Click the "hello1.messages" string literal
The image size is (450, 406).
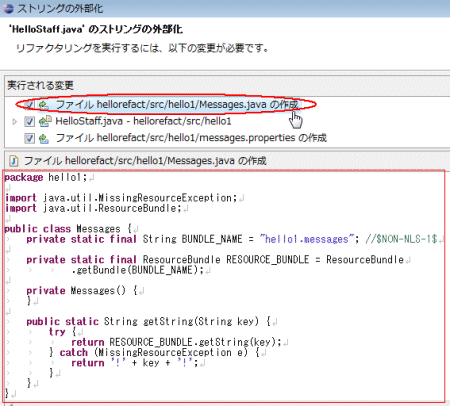coord(307,239)
